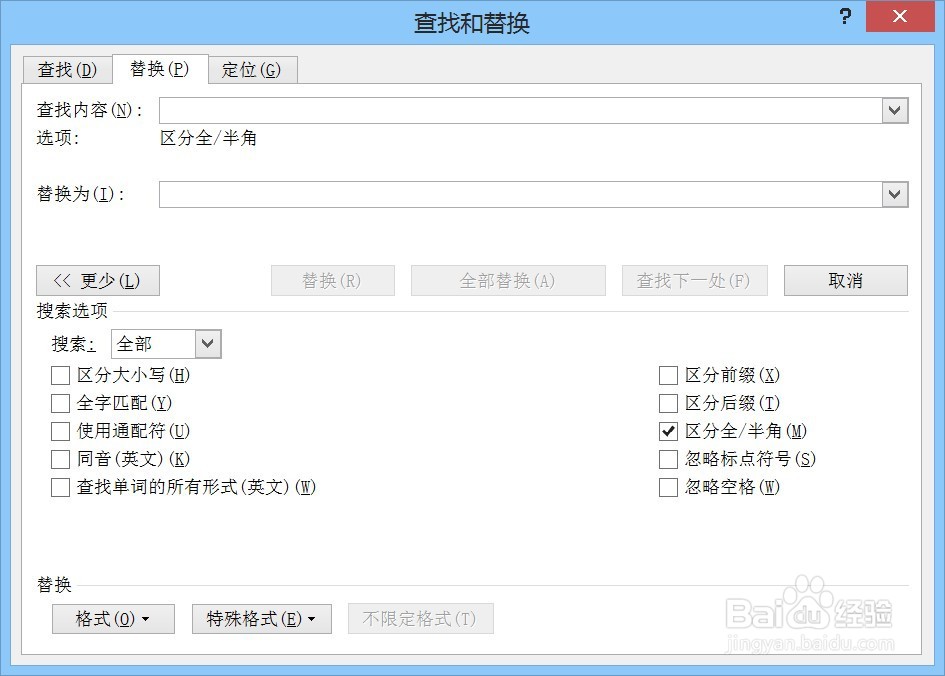Tick the 区分后缀(T) checkbox
Image resolution: width=945 pixels, height=676 pixels.
coord(668,403)
